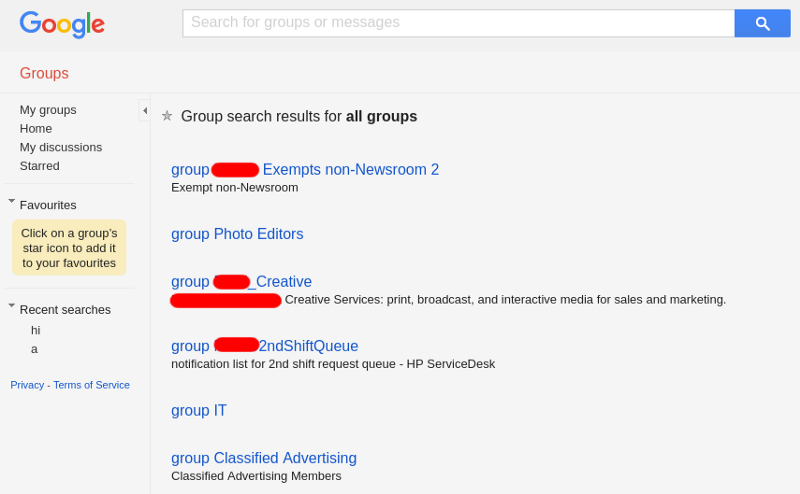Open the Creative group link

282,282
